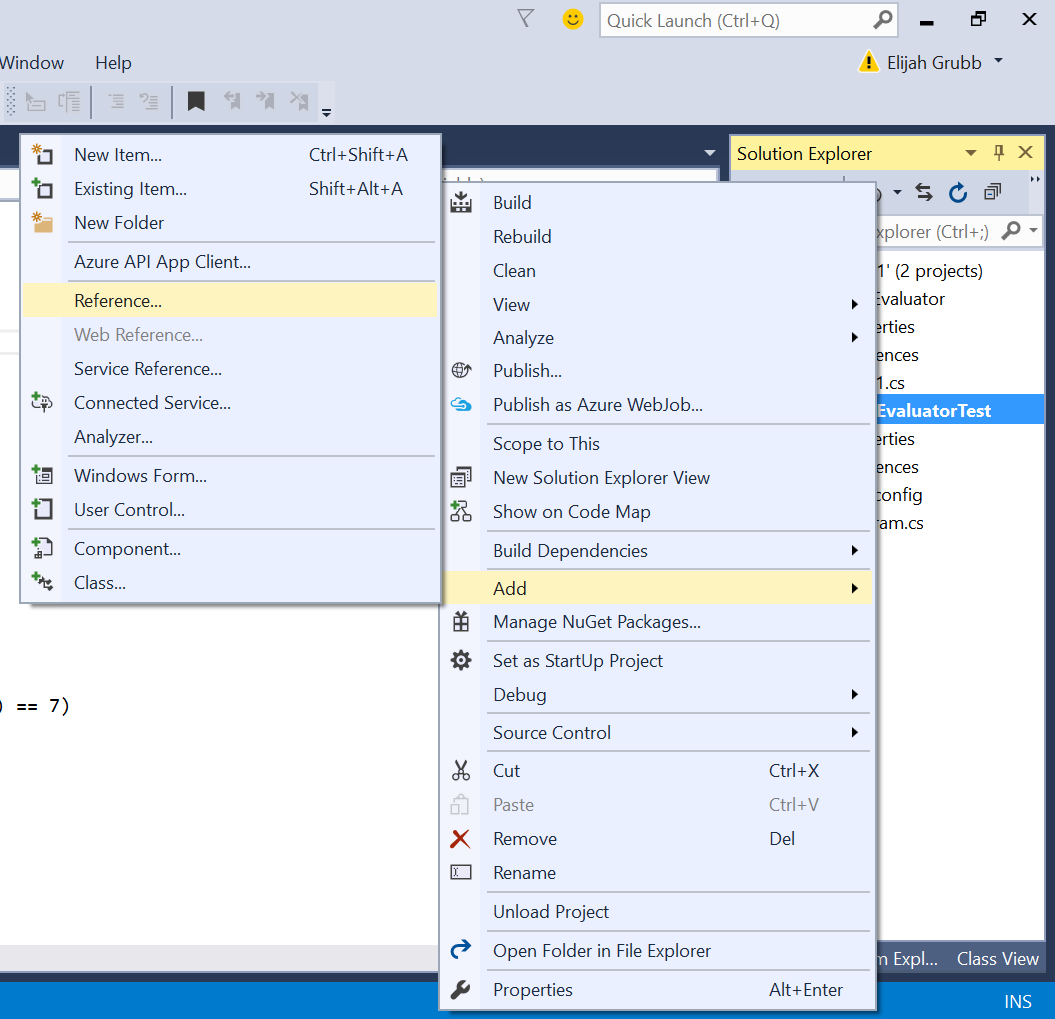This screenshot has width=1055, height=1019.
Task: Click the Manage NuGet Packages menu entry
Action: (596, 622)
